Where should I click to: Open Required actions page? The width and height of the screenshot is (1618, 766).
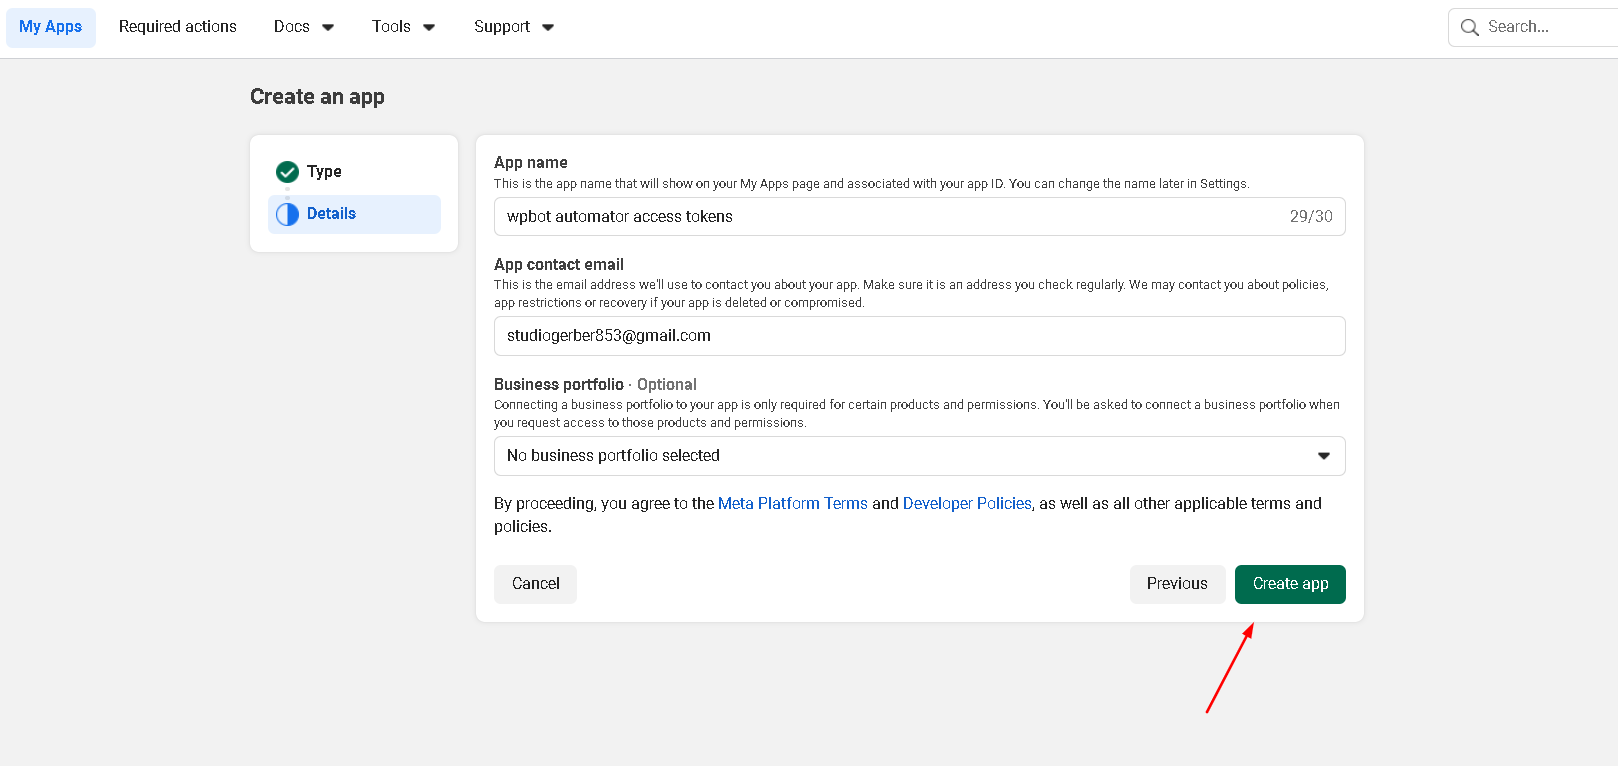[x=178, y=27]
